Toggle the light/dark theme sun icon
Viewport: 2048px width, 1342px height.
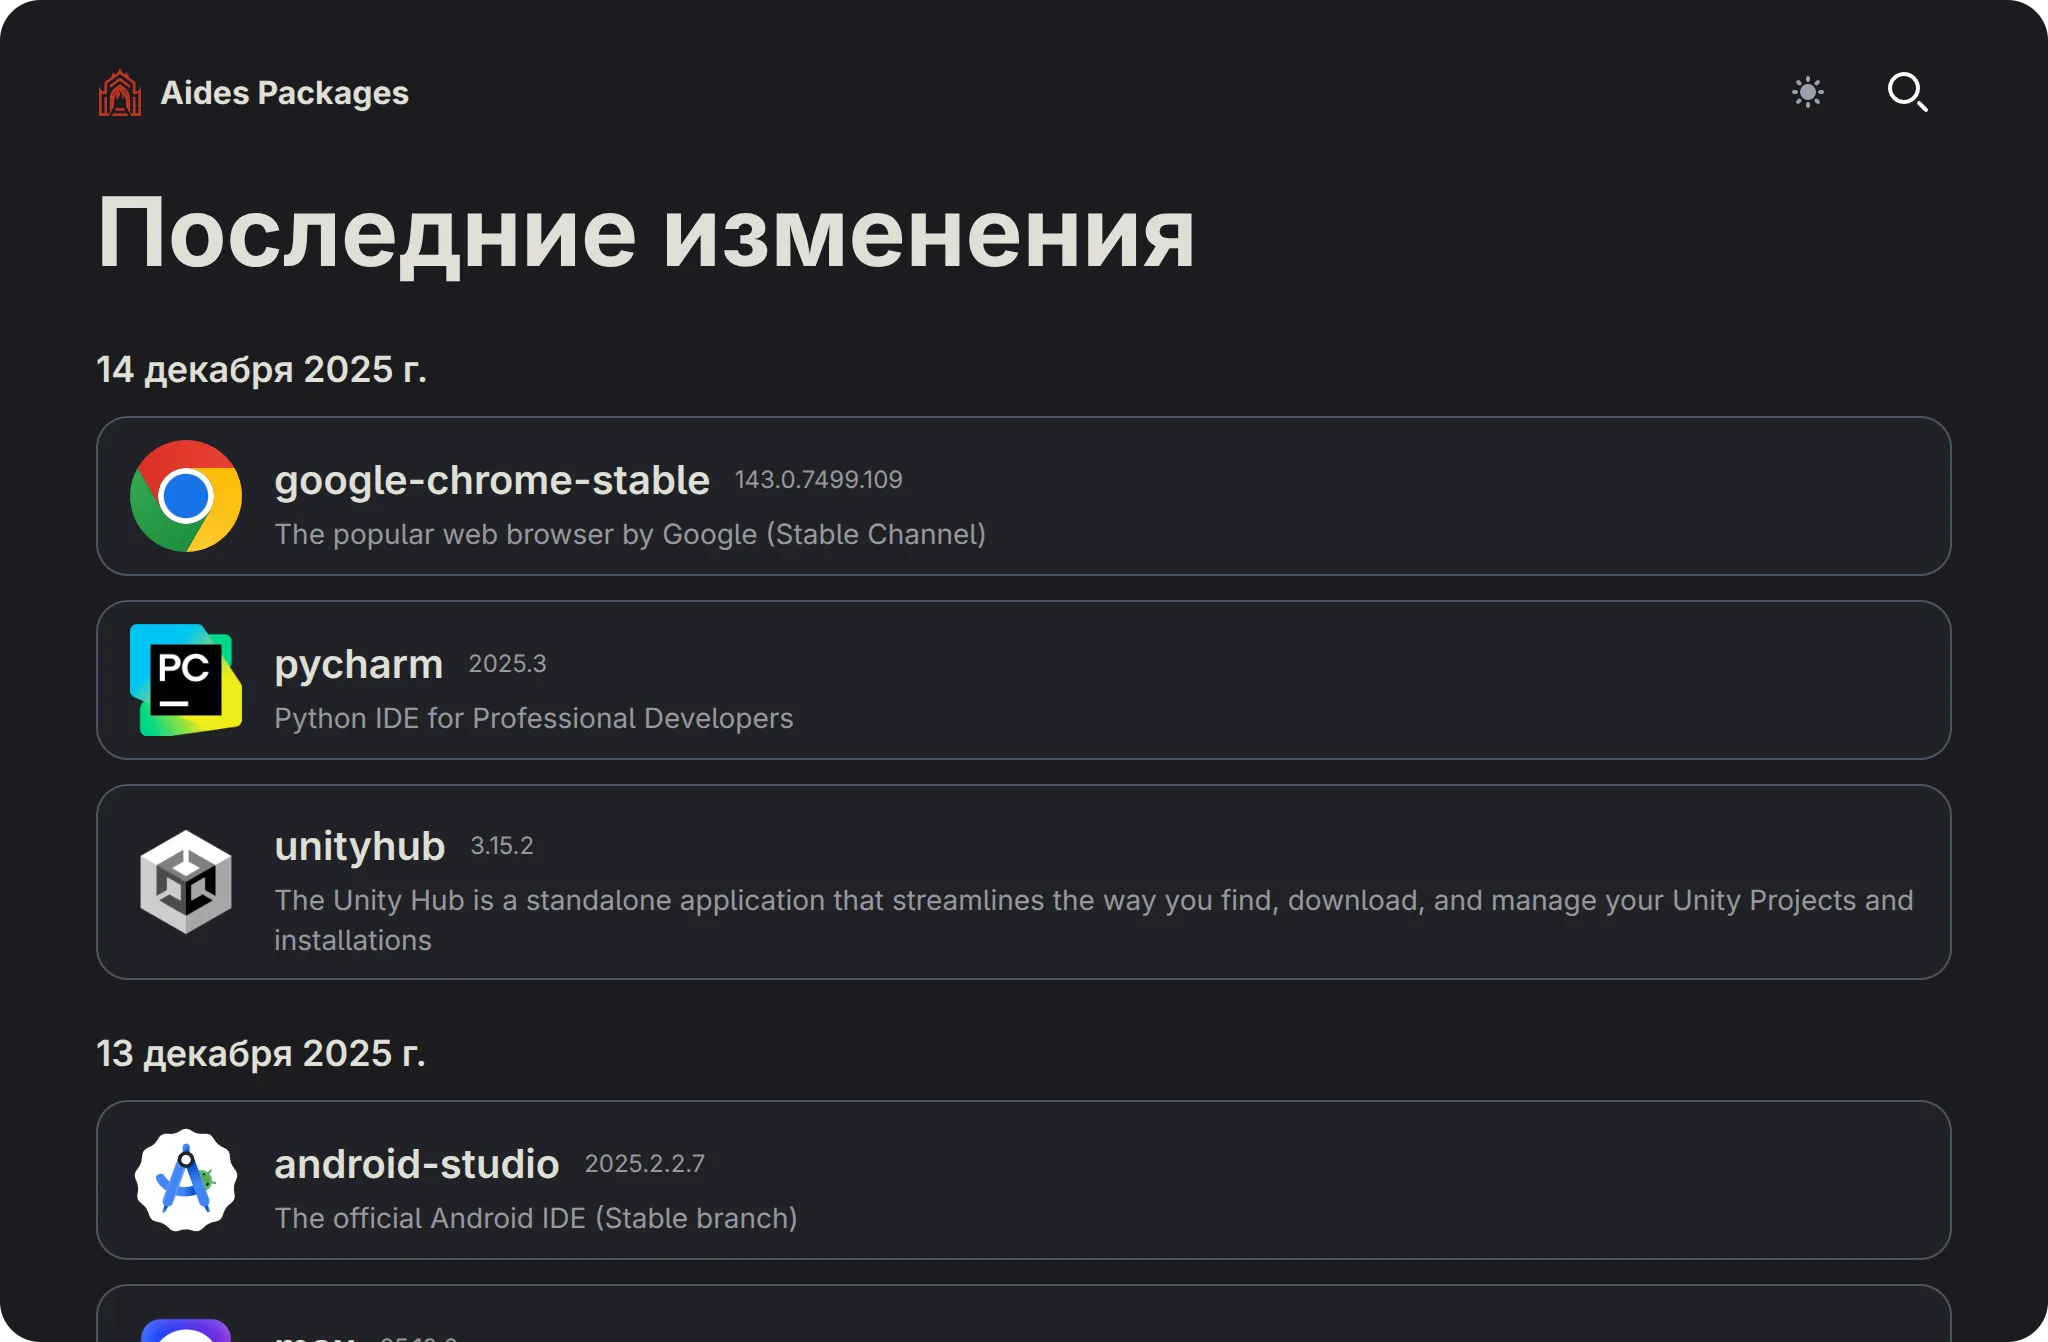pyautogui.click(x=1807, y=93)
